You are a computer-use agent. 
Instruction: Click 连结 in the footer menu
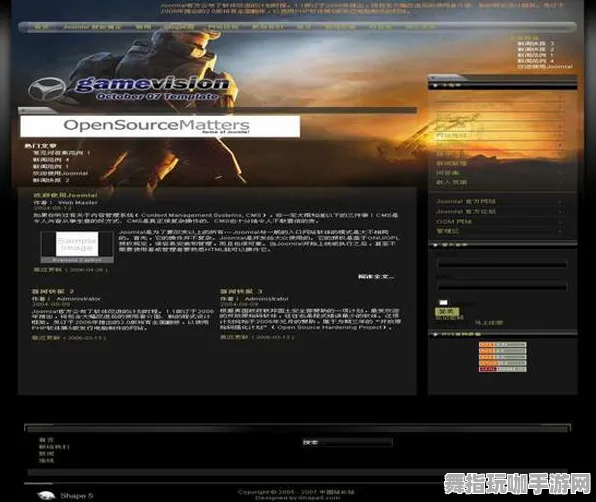coord(46,461)
